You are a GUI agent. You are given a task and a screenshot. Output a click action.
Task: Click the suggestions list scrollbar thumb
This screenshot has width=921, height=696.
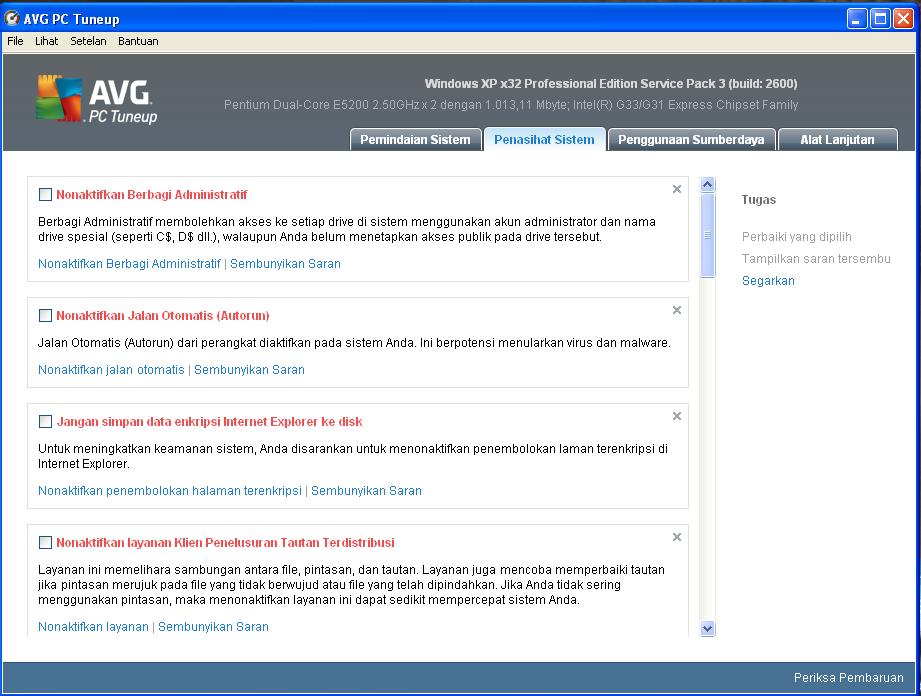pyautogui.click(x=708, y=235)
